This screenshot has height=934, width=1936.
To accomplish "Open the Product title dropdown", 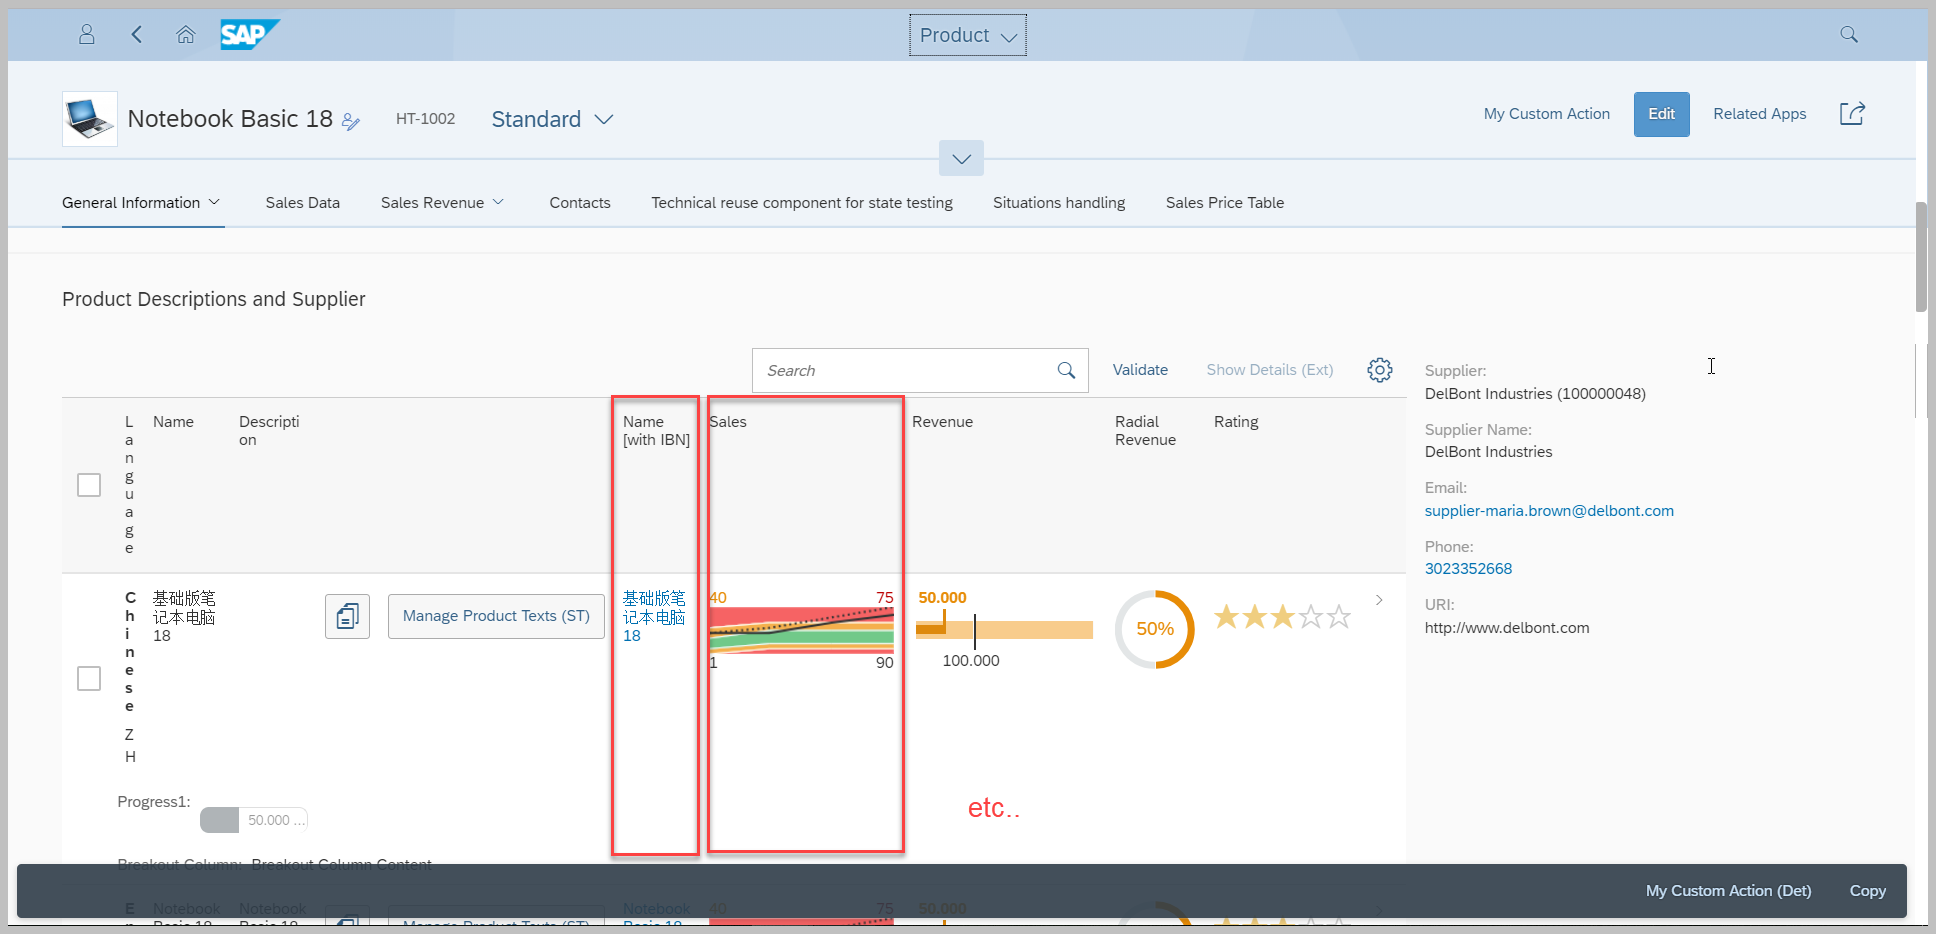I will pyautogui.click(x=968, y=35).
